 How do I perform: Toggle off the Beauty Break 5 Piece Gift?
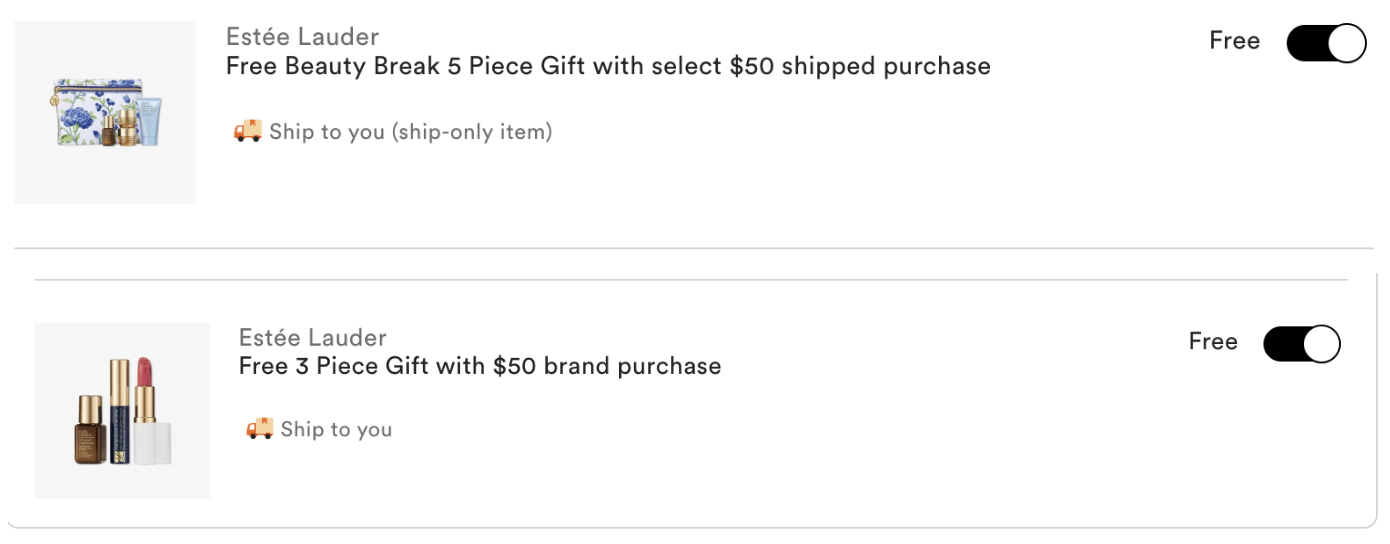point(1325,44)
